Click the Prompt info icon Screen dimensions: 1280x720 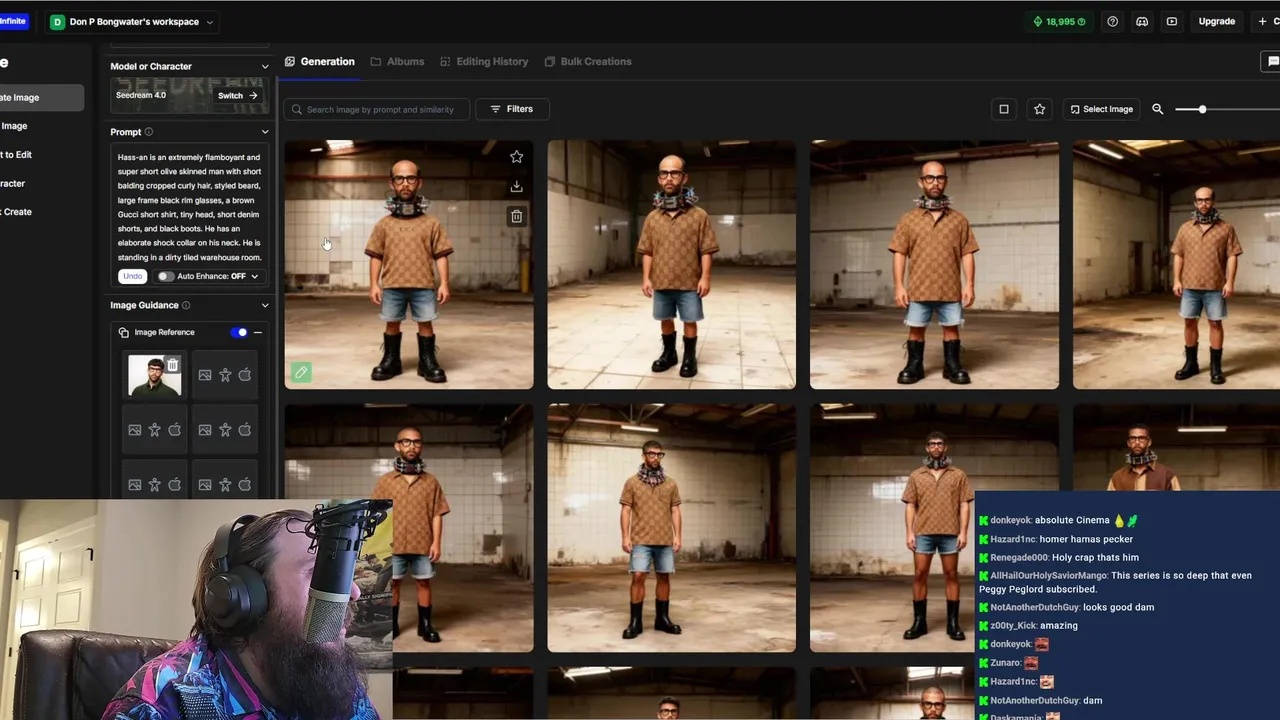(x=149, y=132)
